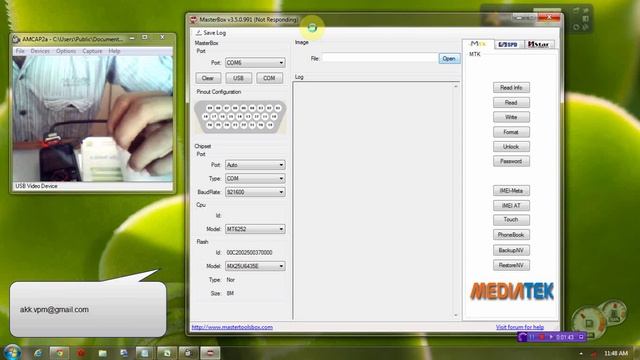Screen dimensions: 640x360
Task: Click the Flash Id value 00C2002500370000
Action: (249, 253)
